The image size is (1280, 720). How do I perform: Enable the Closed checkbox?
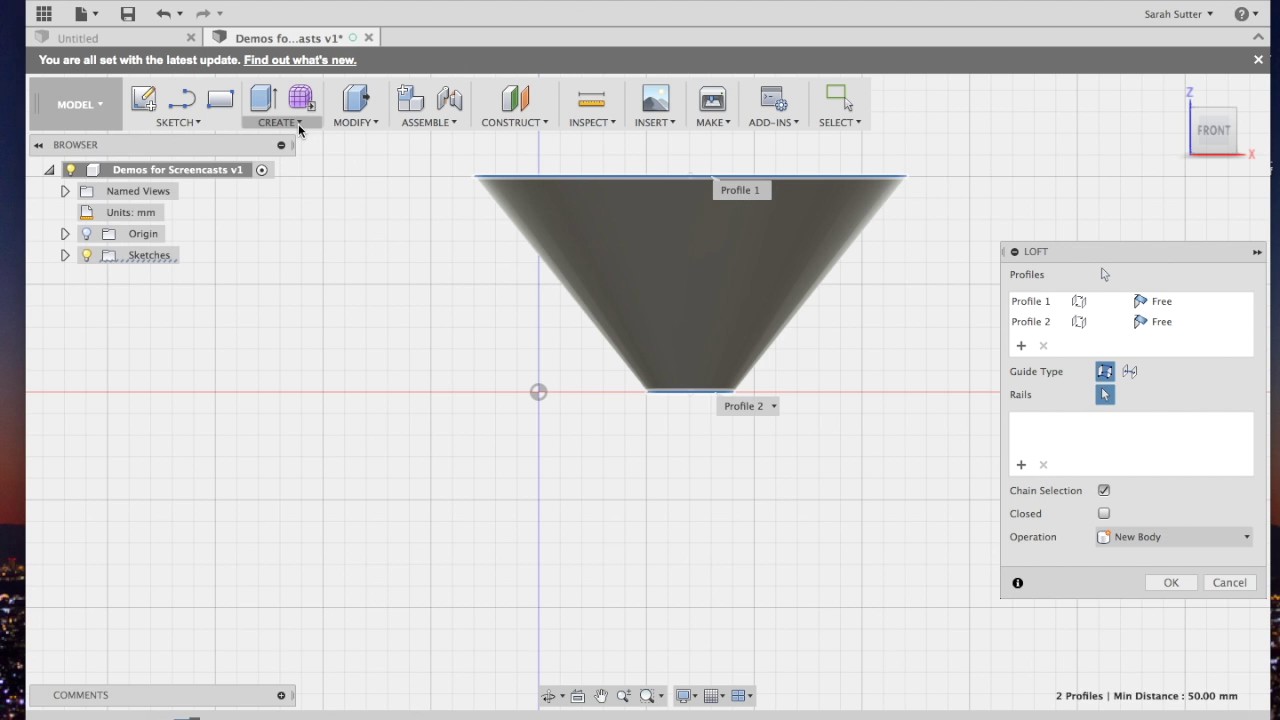tap(1104, 514)
